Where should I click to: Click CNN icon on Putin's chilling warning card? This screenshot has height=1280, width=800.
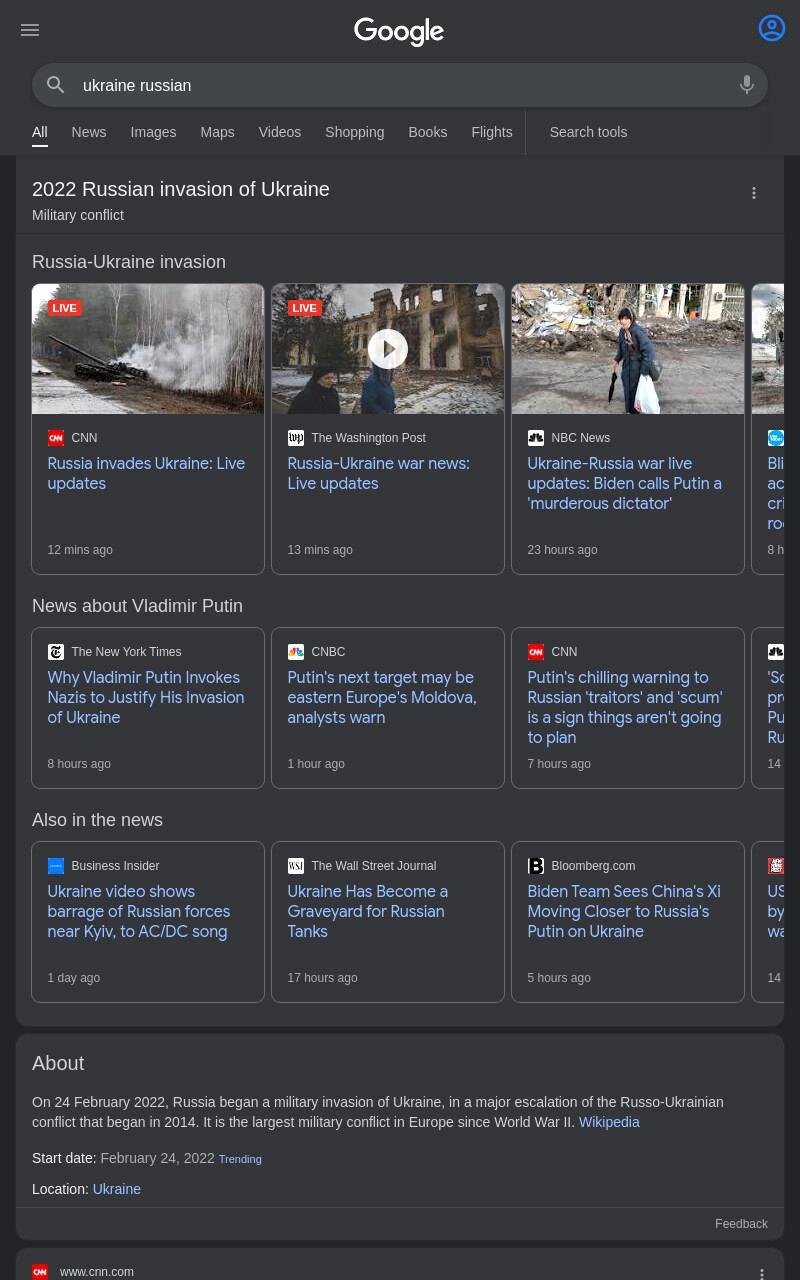tap(536, 652)
